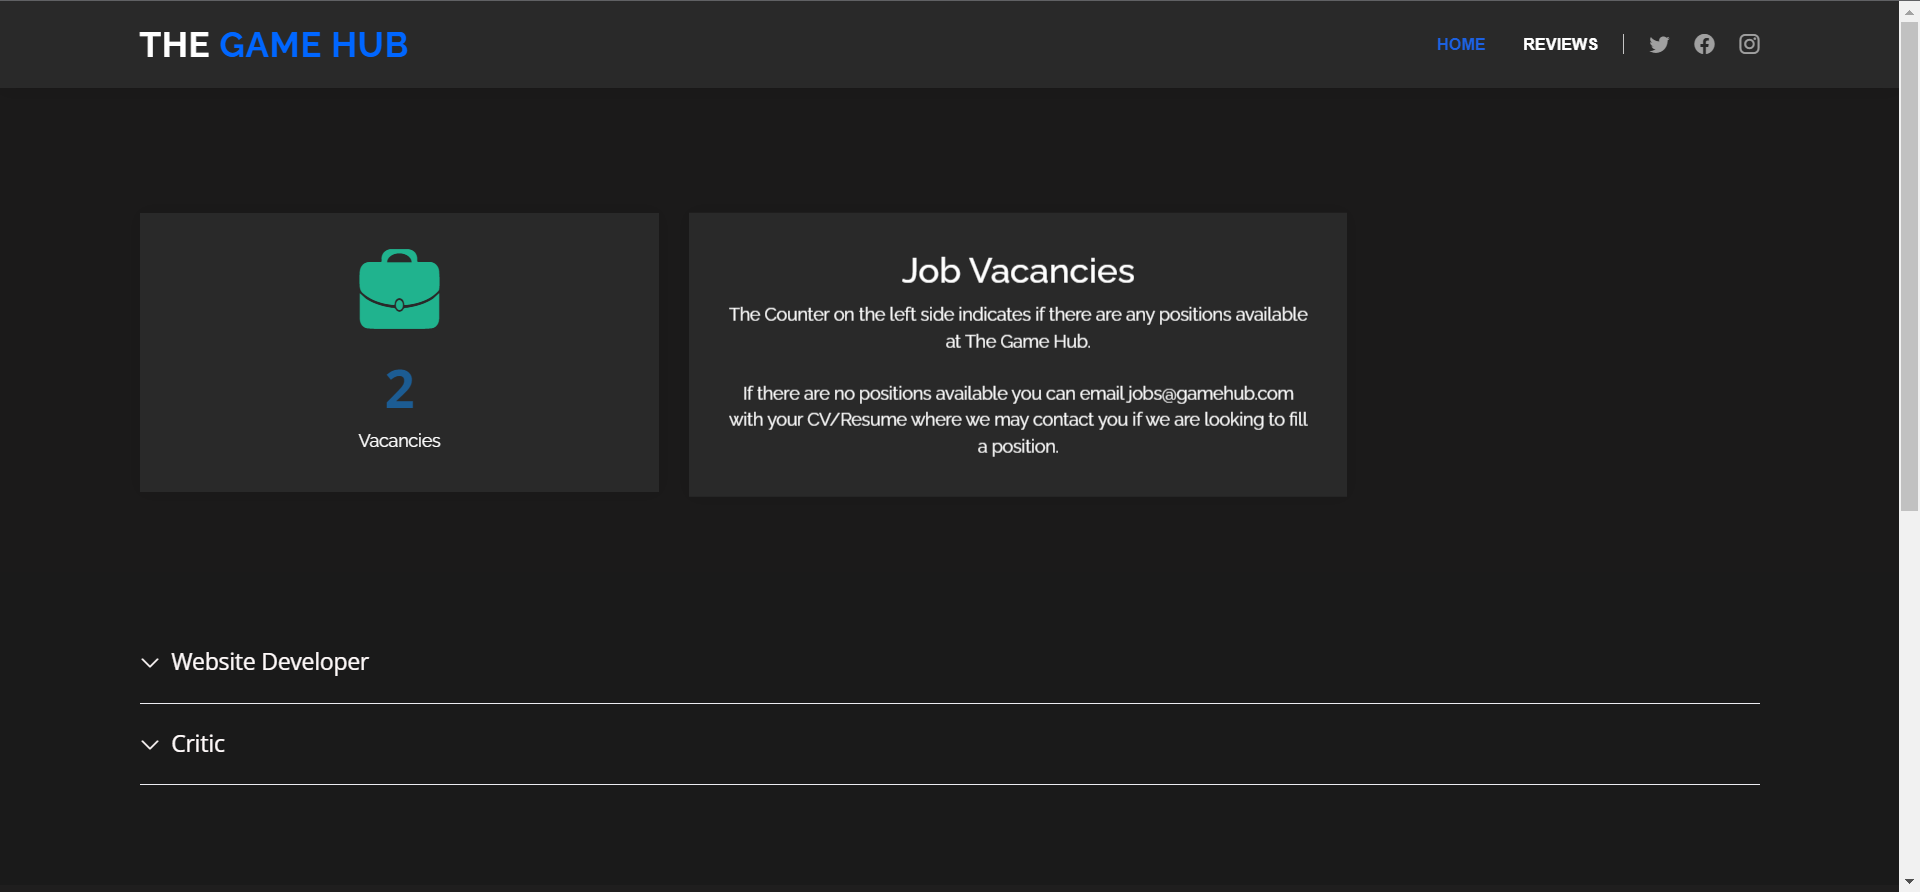Click the jobs@gamehub.com email address

[x=1210, y=393]
